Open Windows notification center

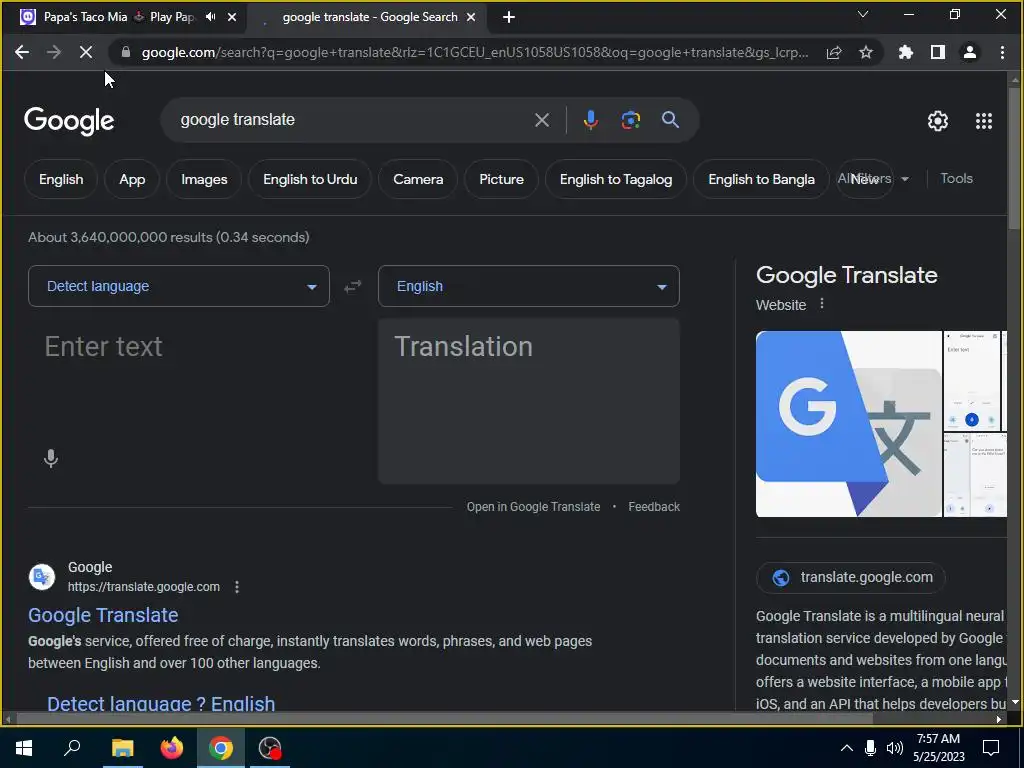click(x=991, y=748)
